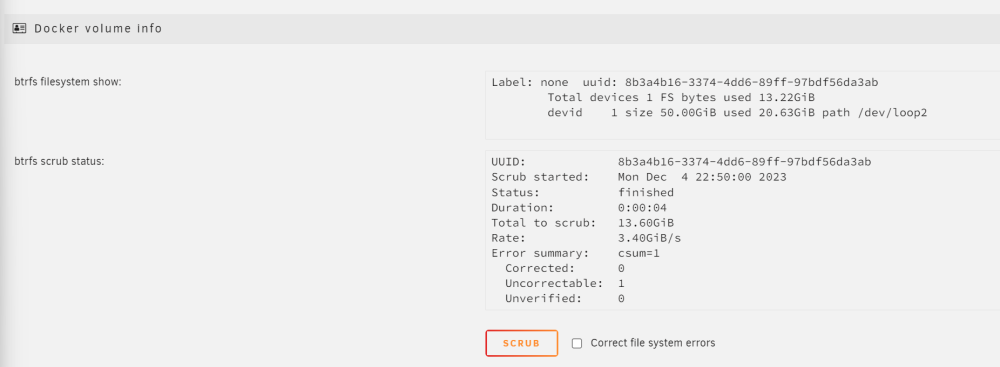Click the 'Total devices 1 FS bytes used' line
This screenshot has height=367, width=1000.
pyautogui.click(x=681, y=98)
